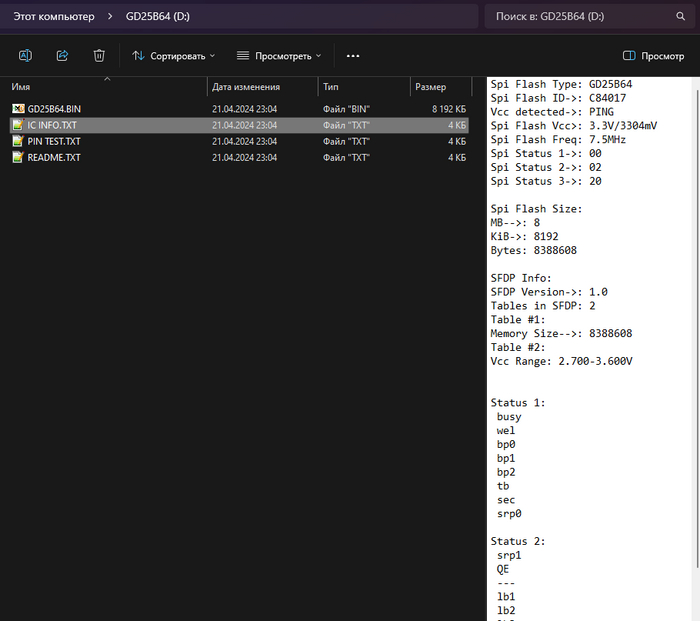Open the Sort dropdown menu

pos(174,56)
